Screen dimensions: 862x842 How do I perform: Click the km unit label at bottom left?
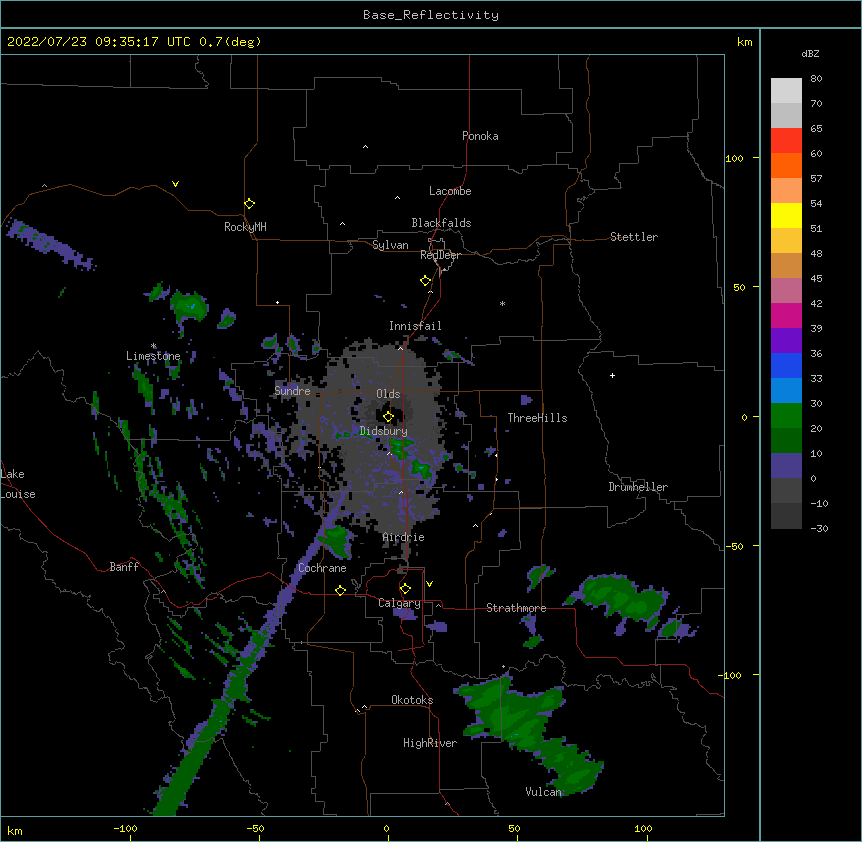[15, 830]
